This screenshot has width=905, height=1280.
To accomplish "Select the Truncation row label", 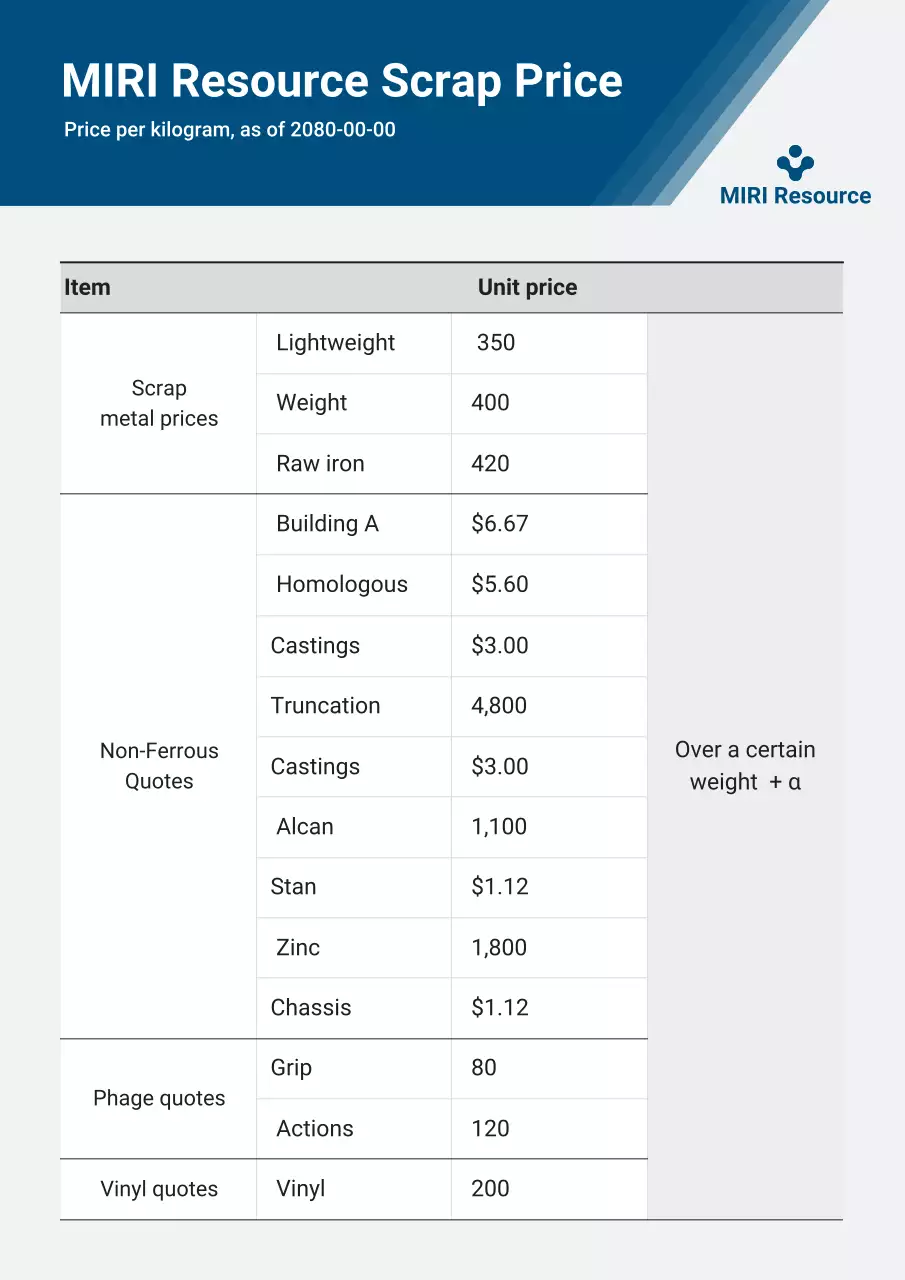I will [325, 706].
